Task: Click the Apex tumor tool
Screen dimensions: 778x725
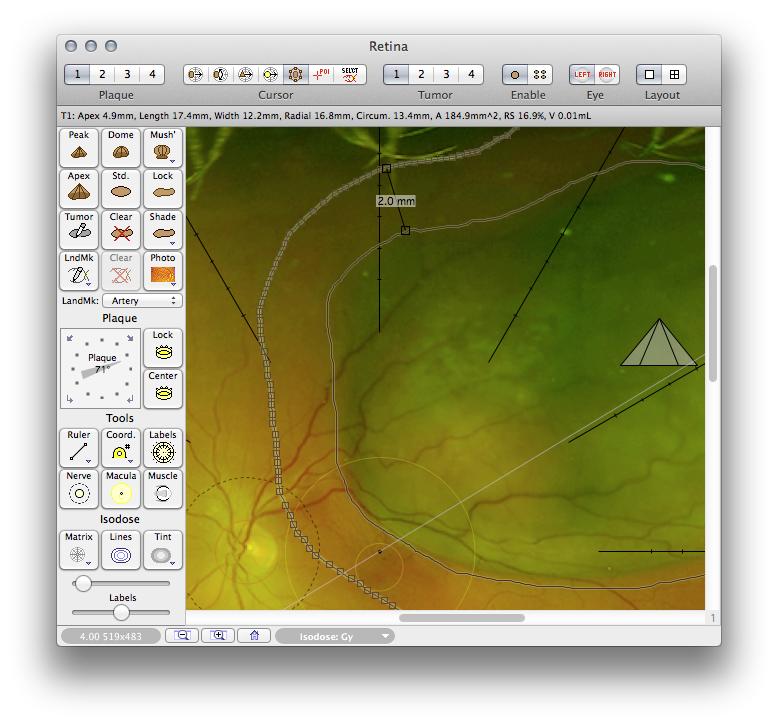Action: click(x=79, y=189)
